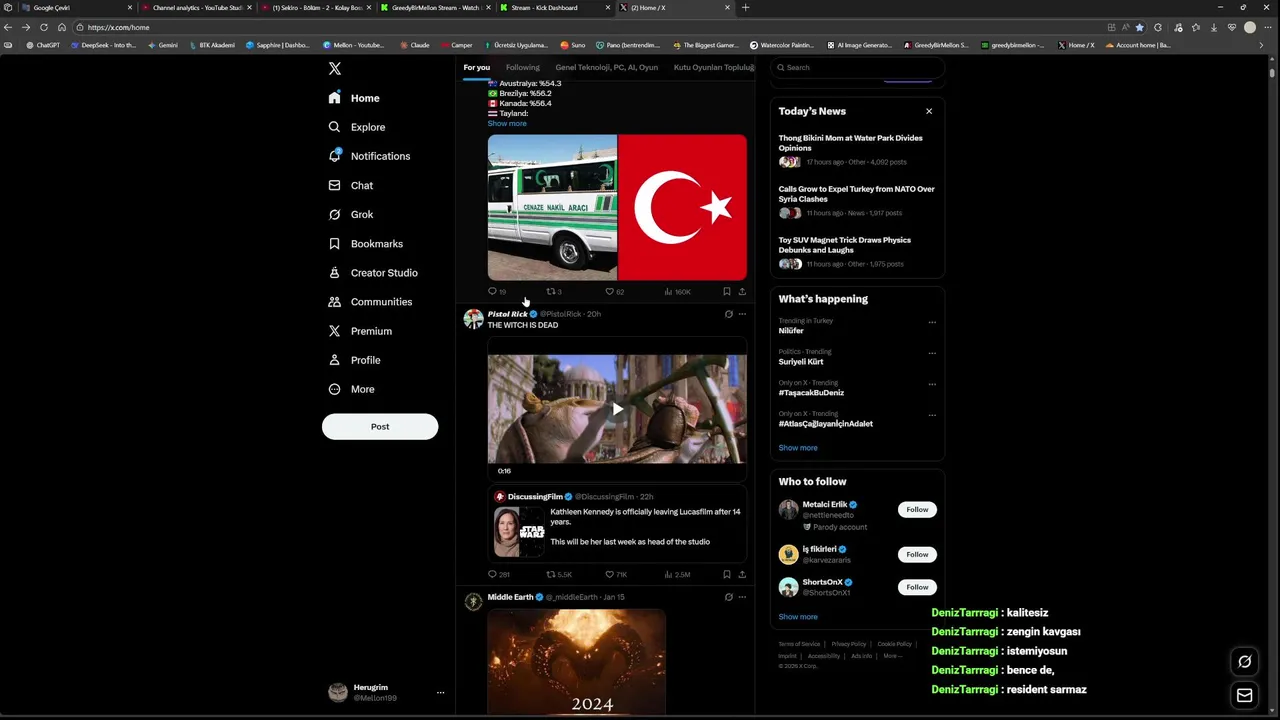
Task: Open more options on Middle Earth post
Action: click(742, 597)
